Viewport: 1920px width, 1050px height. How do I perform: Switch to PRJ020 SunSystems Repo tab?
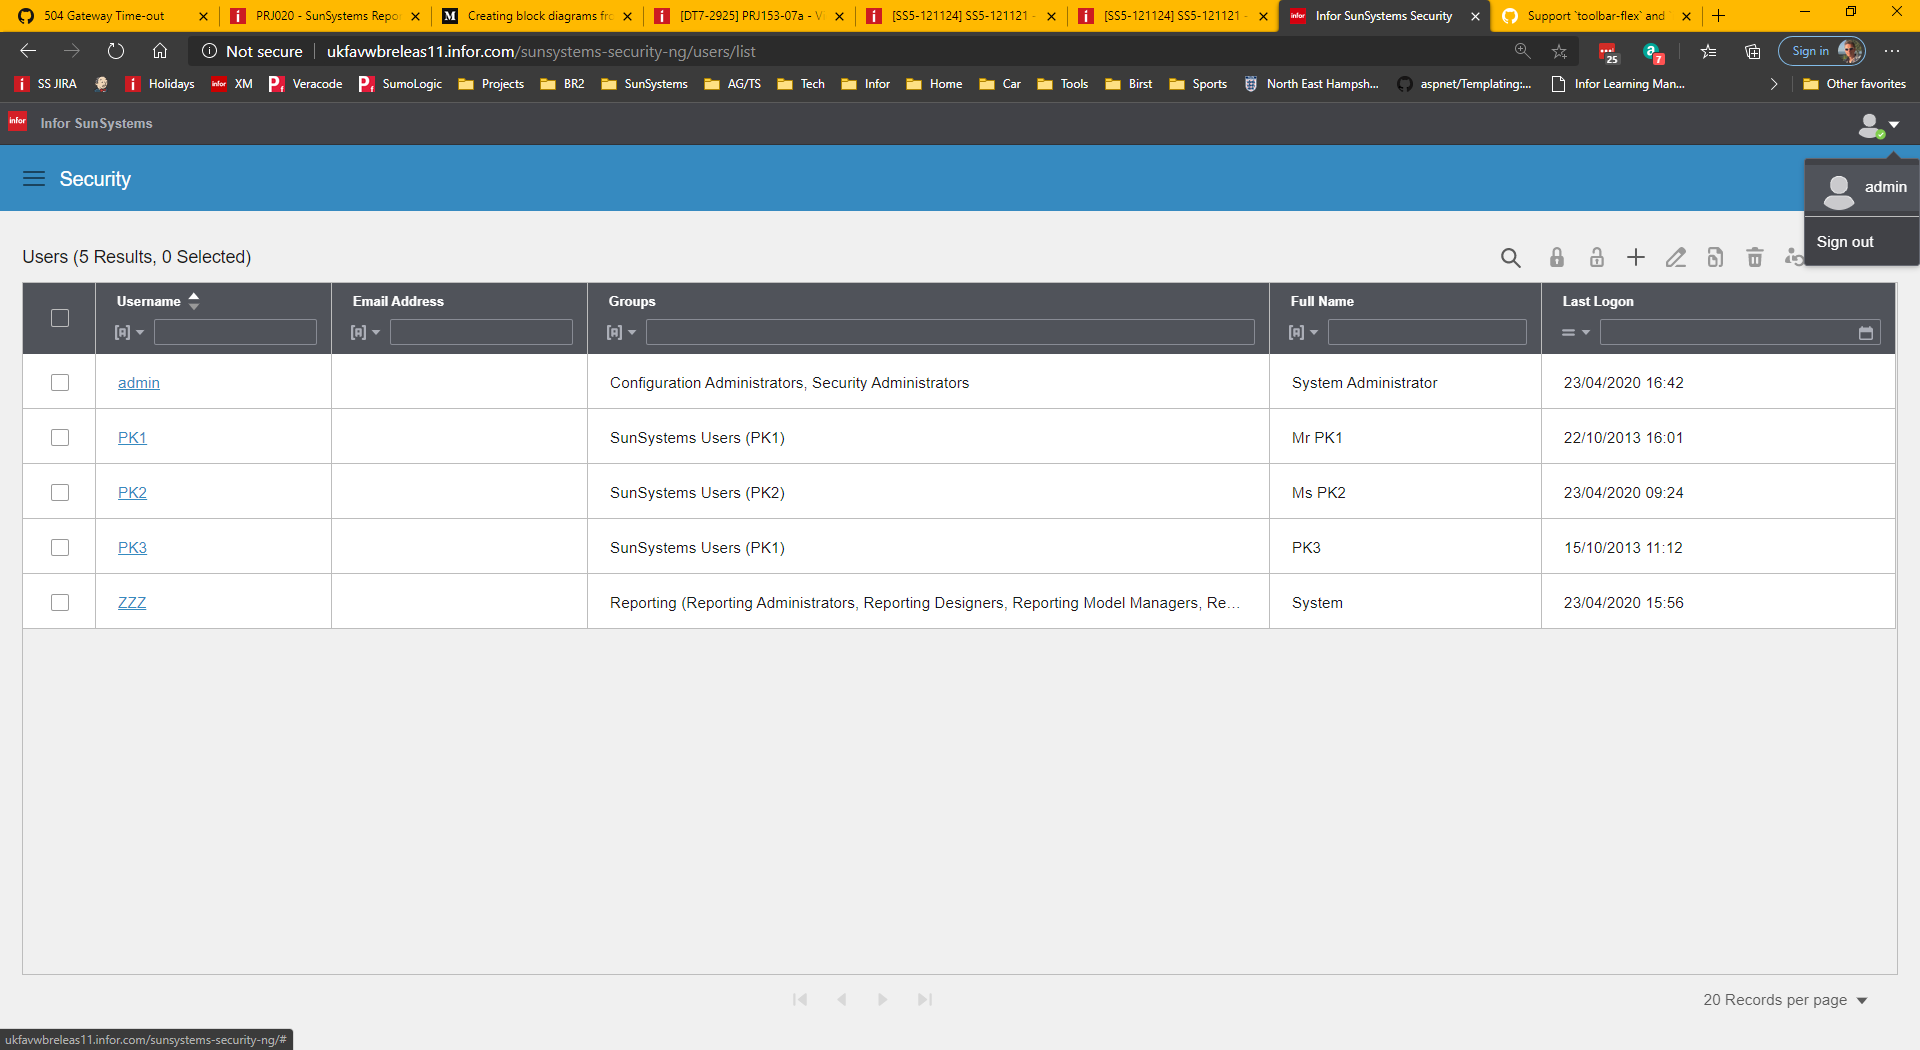pyautogui.click(x=327, y=16)
